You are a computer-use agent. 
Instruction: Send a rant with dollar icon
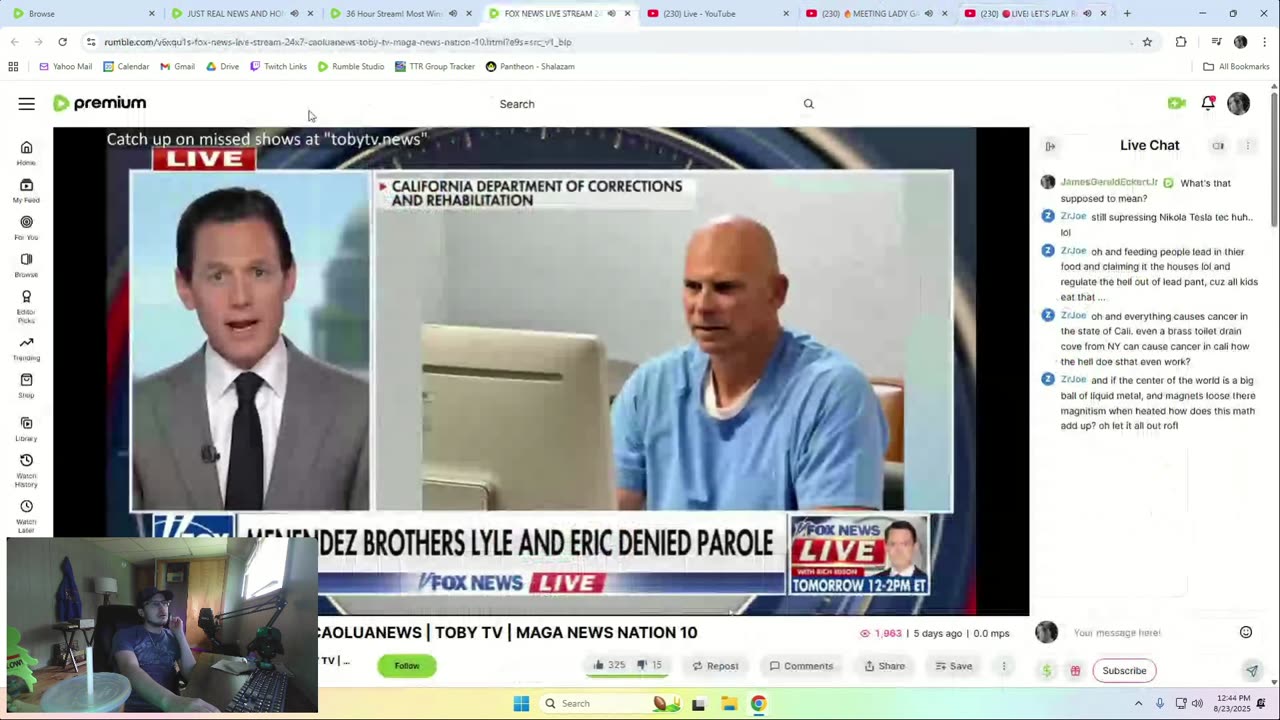coord(1046,671)
